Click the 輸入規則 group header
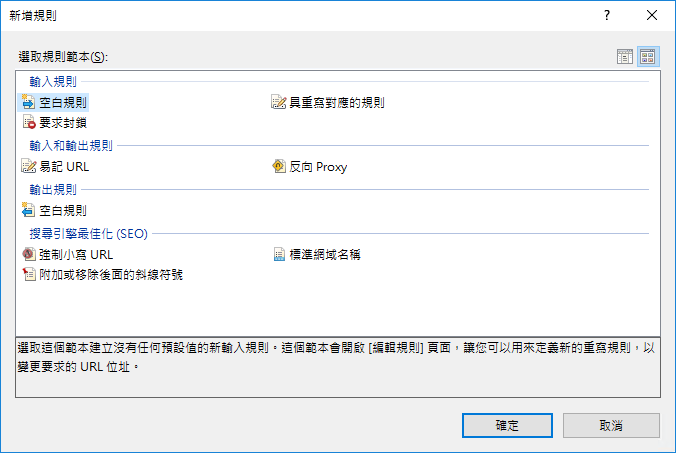This screenshot has width=676, height=453. (53, 81)
